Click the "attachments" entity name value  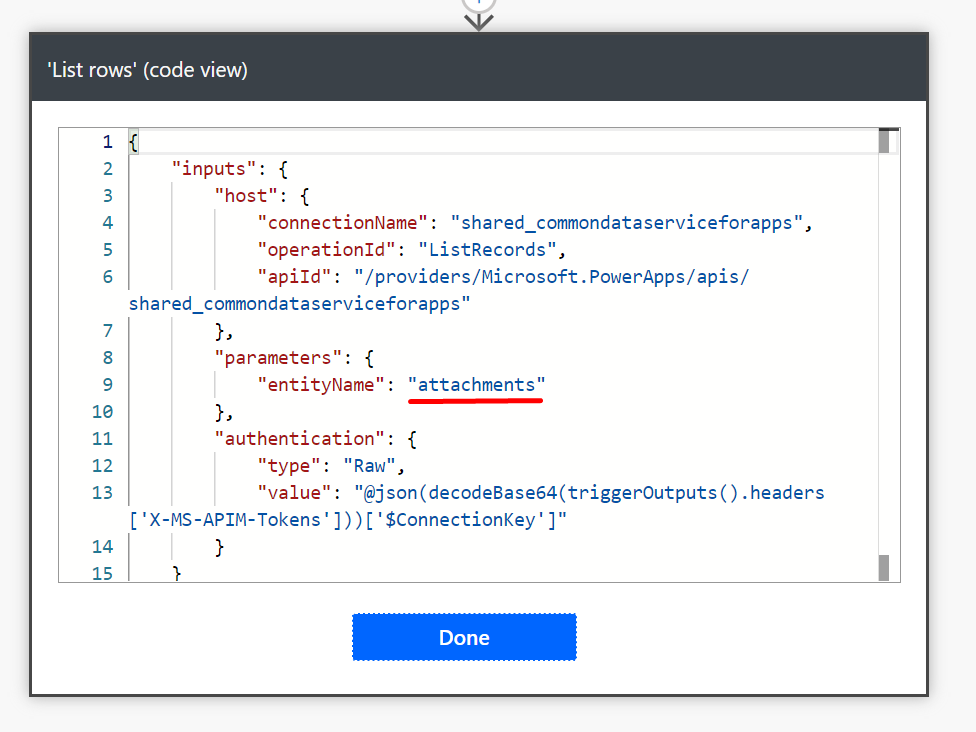pyautogui.click(x=476, y=384)
